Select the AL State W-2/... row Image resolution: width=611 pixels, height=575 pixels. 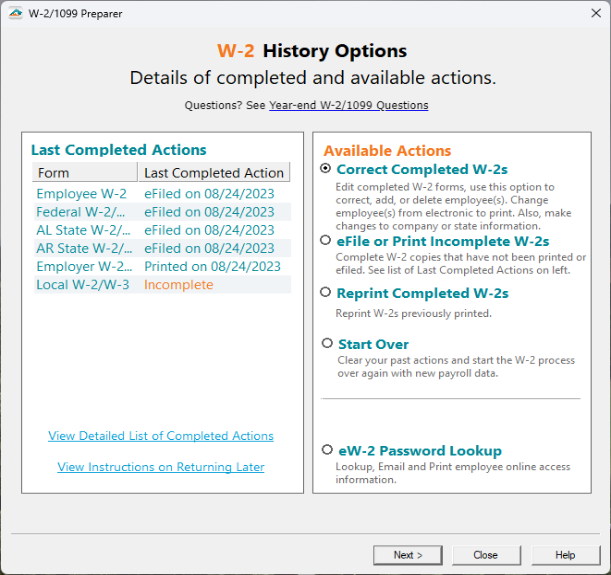[162, 230]
